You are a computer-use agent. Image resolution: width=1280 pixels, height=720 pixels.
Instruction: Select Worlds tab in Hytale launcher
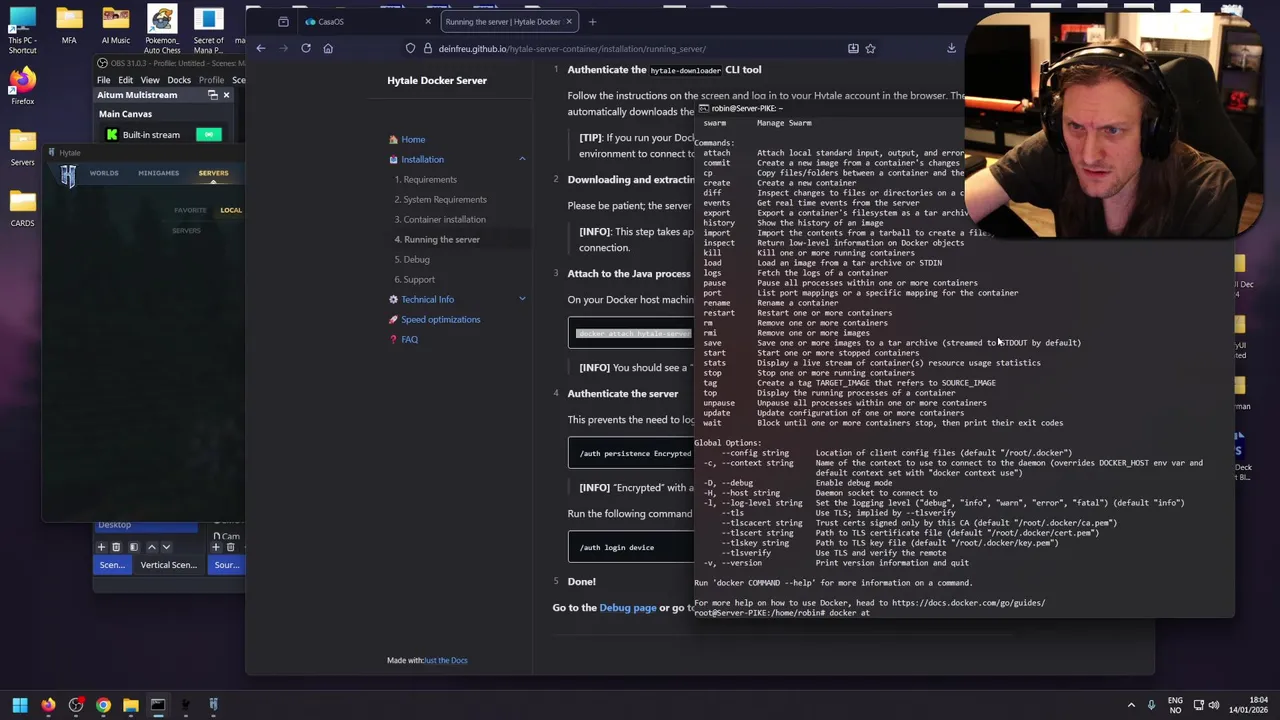(x=104, y=173)
